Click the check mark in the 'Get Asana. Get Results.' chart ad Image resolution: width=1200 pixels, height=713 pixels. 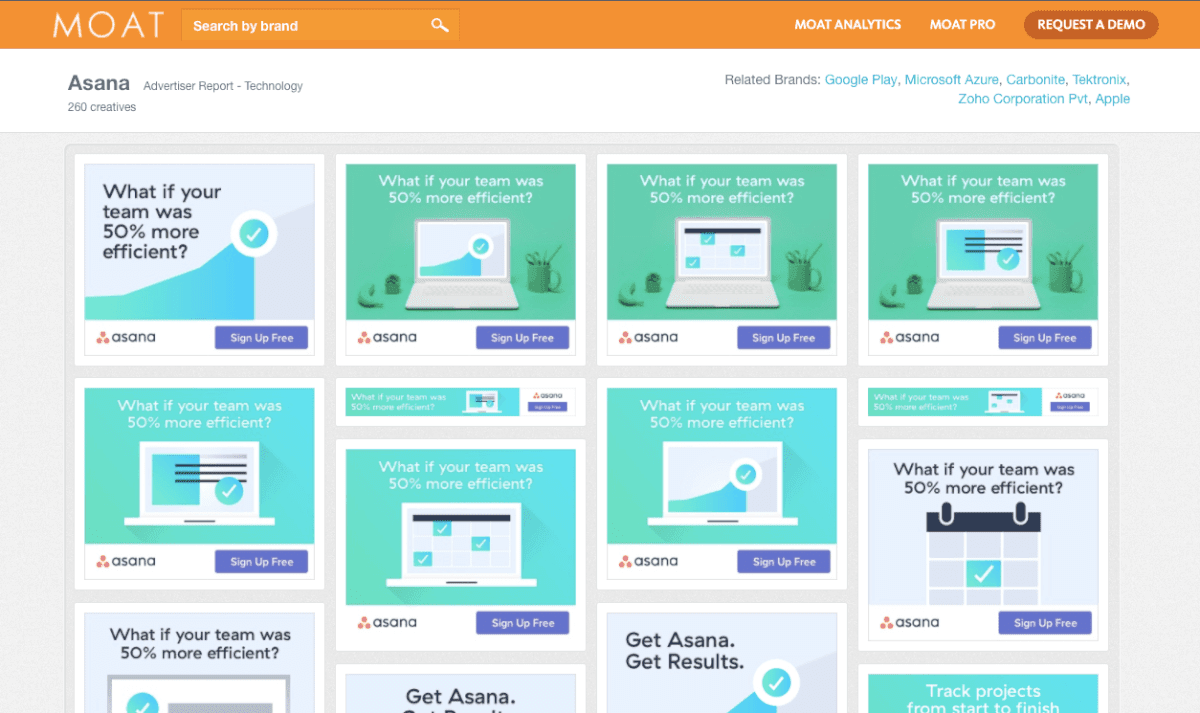[776, 683]
